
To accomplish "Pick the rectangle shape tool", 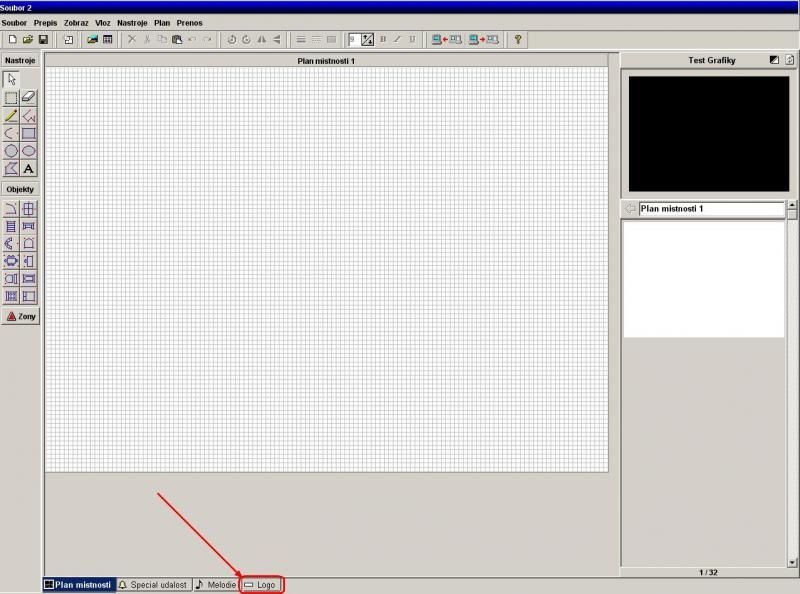I will [x=28, y=133].
